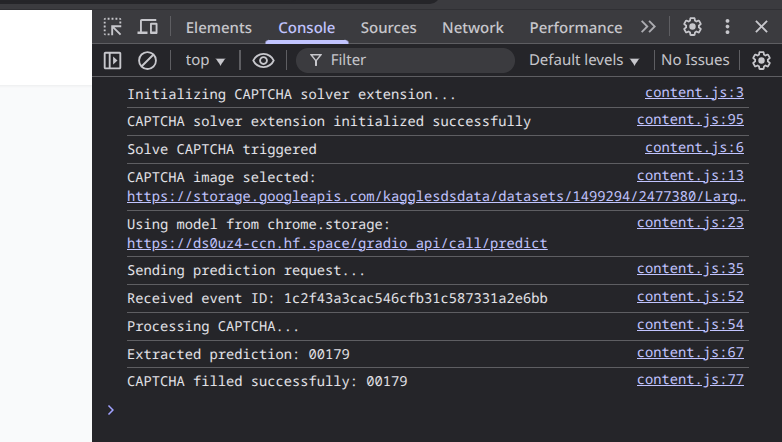Switch to the Elements tab
Screen dimensions: 782x442
[219, 28]
